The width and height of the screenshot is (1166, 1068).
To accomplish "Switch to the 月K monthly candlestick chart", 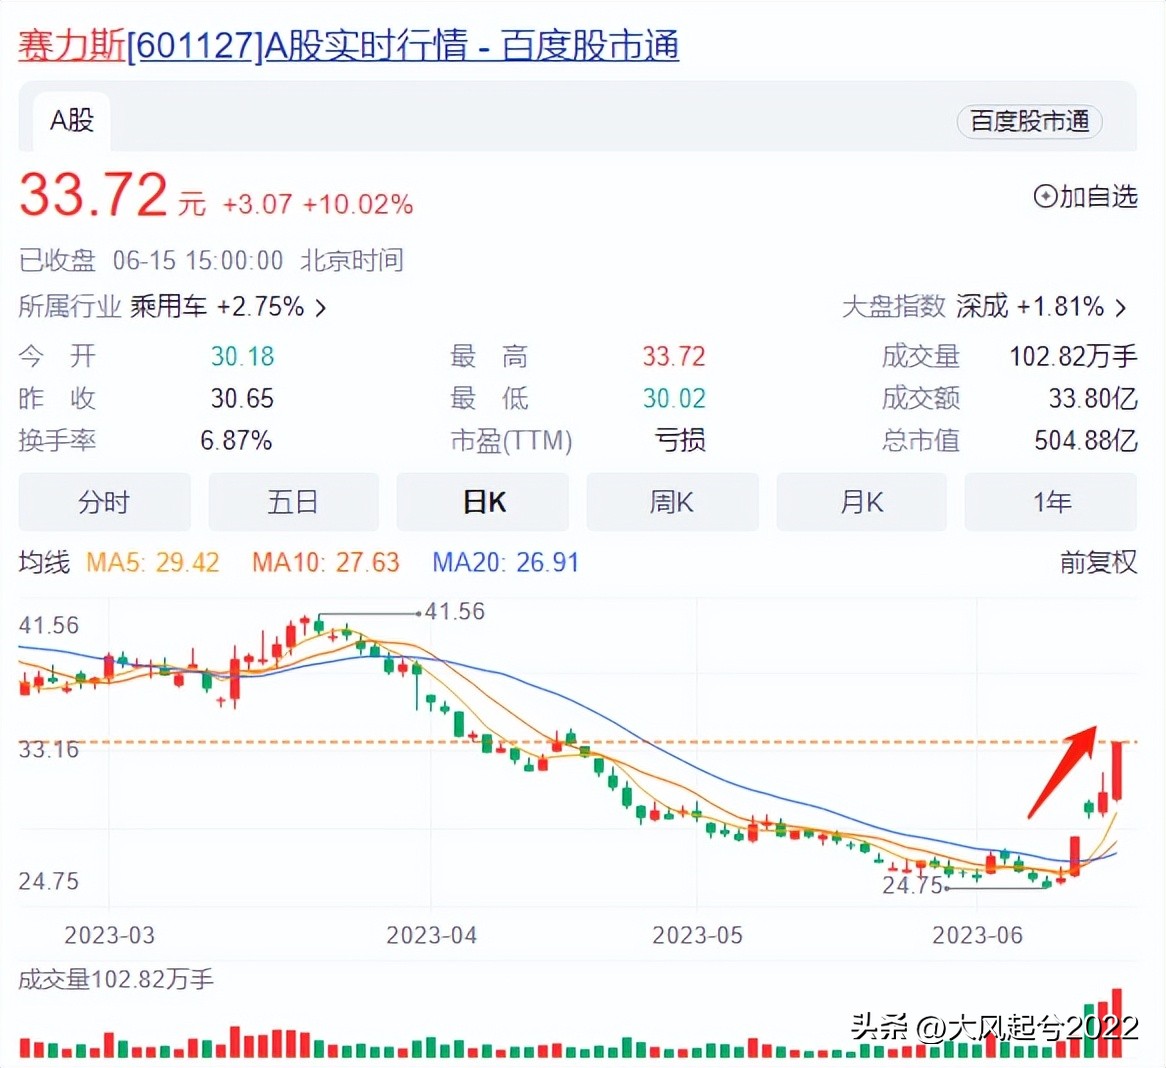I will pyautogui.click(x=861, y=502).
